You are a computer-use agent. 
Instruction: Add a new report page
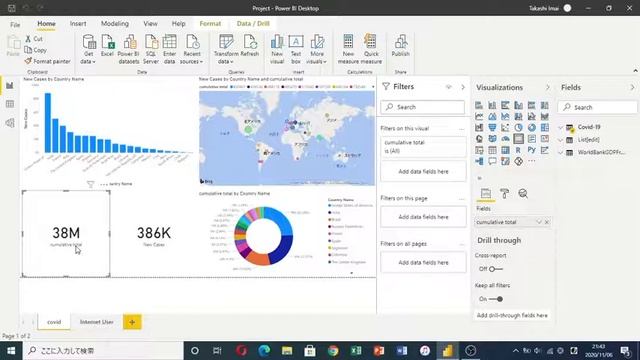(x=132, y=322)
